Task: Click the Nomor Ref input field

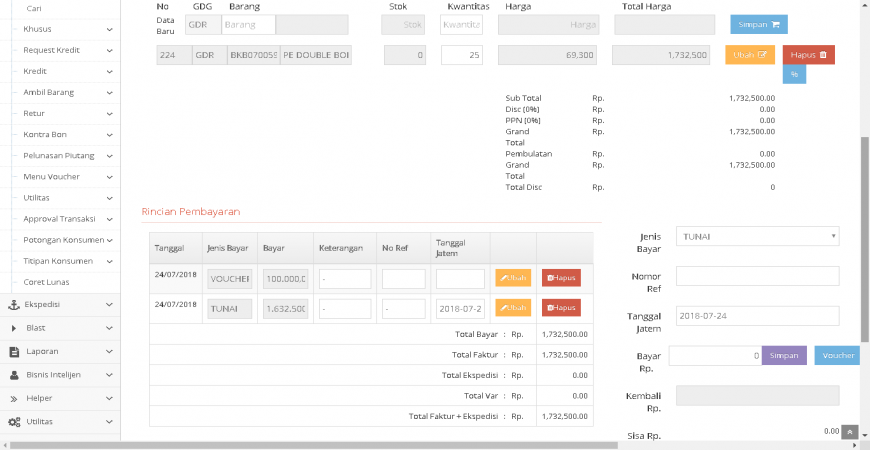Action: click(757, 276)
